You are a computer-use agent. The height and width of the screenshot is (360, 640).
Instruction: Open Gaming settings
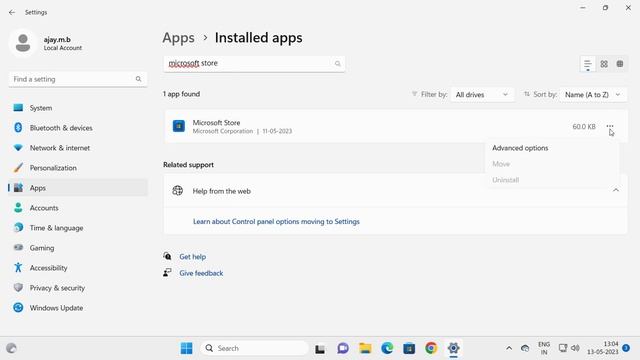click(x=78, y=248)
